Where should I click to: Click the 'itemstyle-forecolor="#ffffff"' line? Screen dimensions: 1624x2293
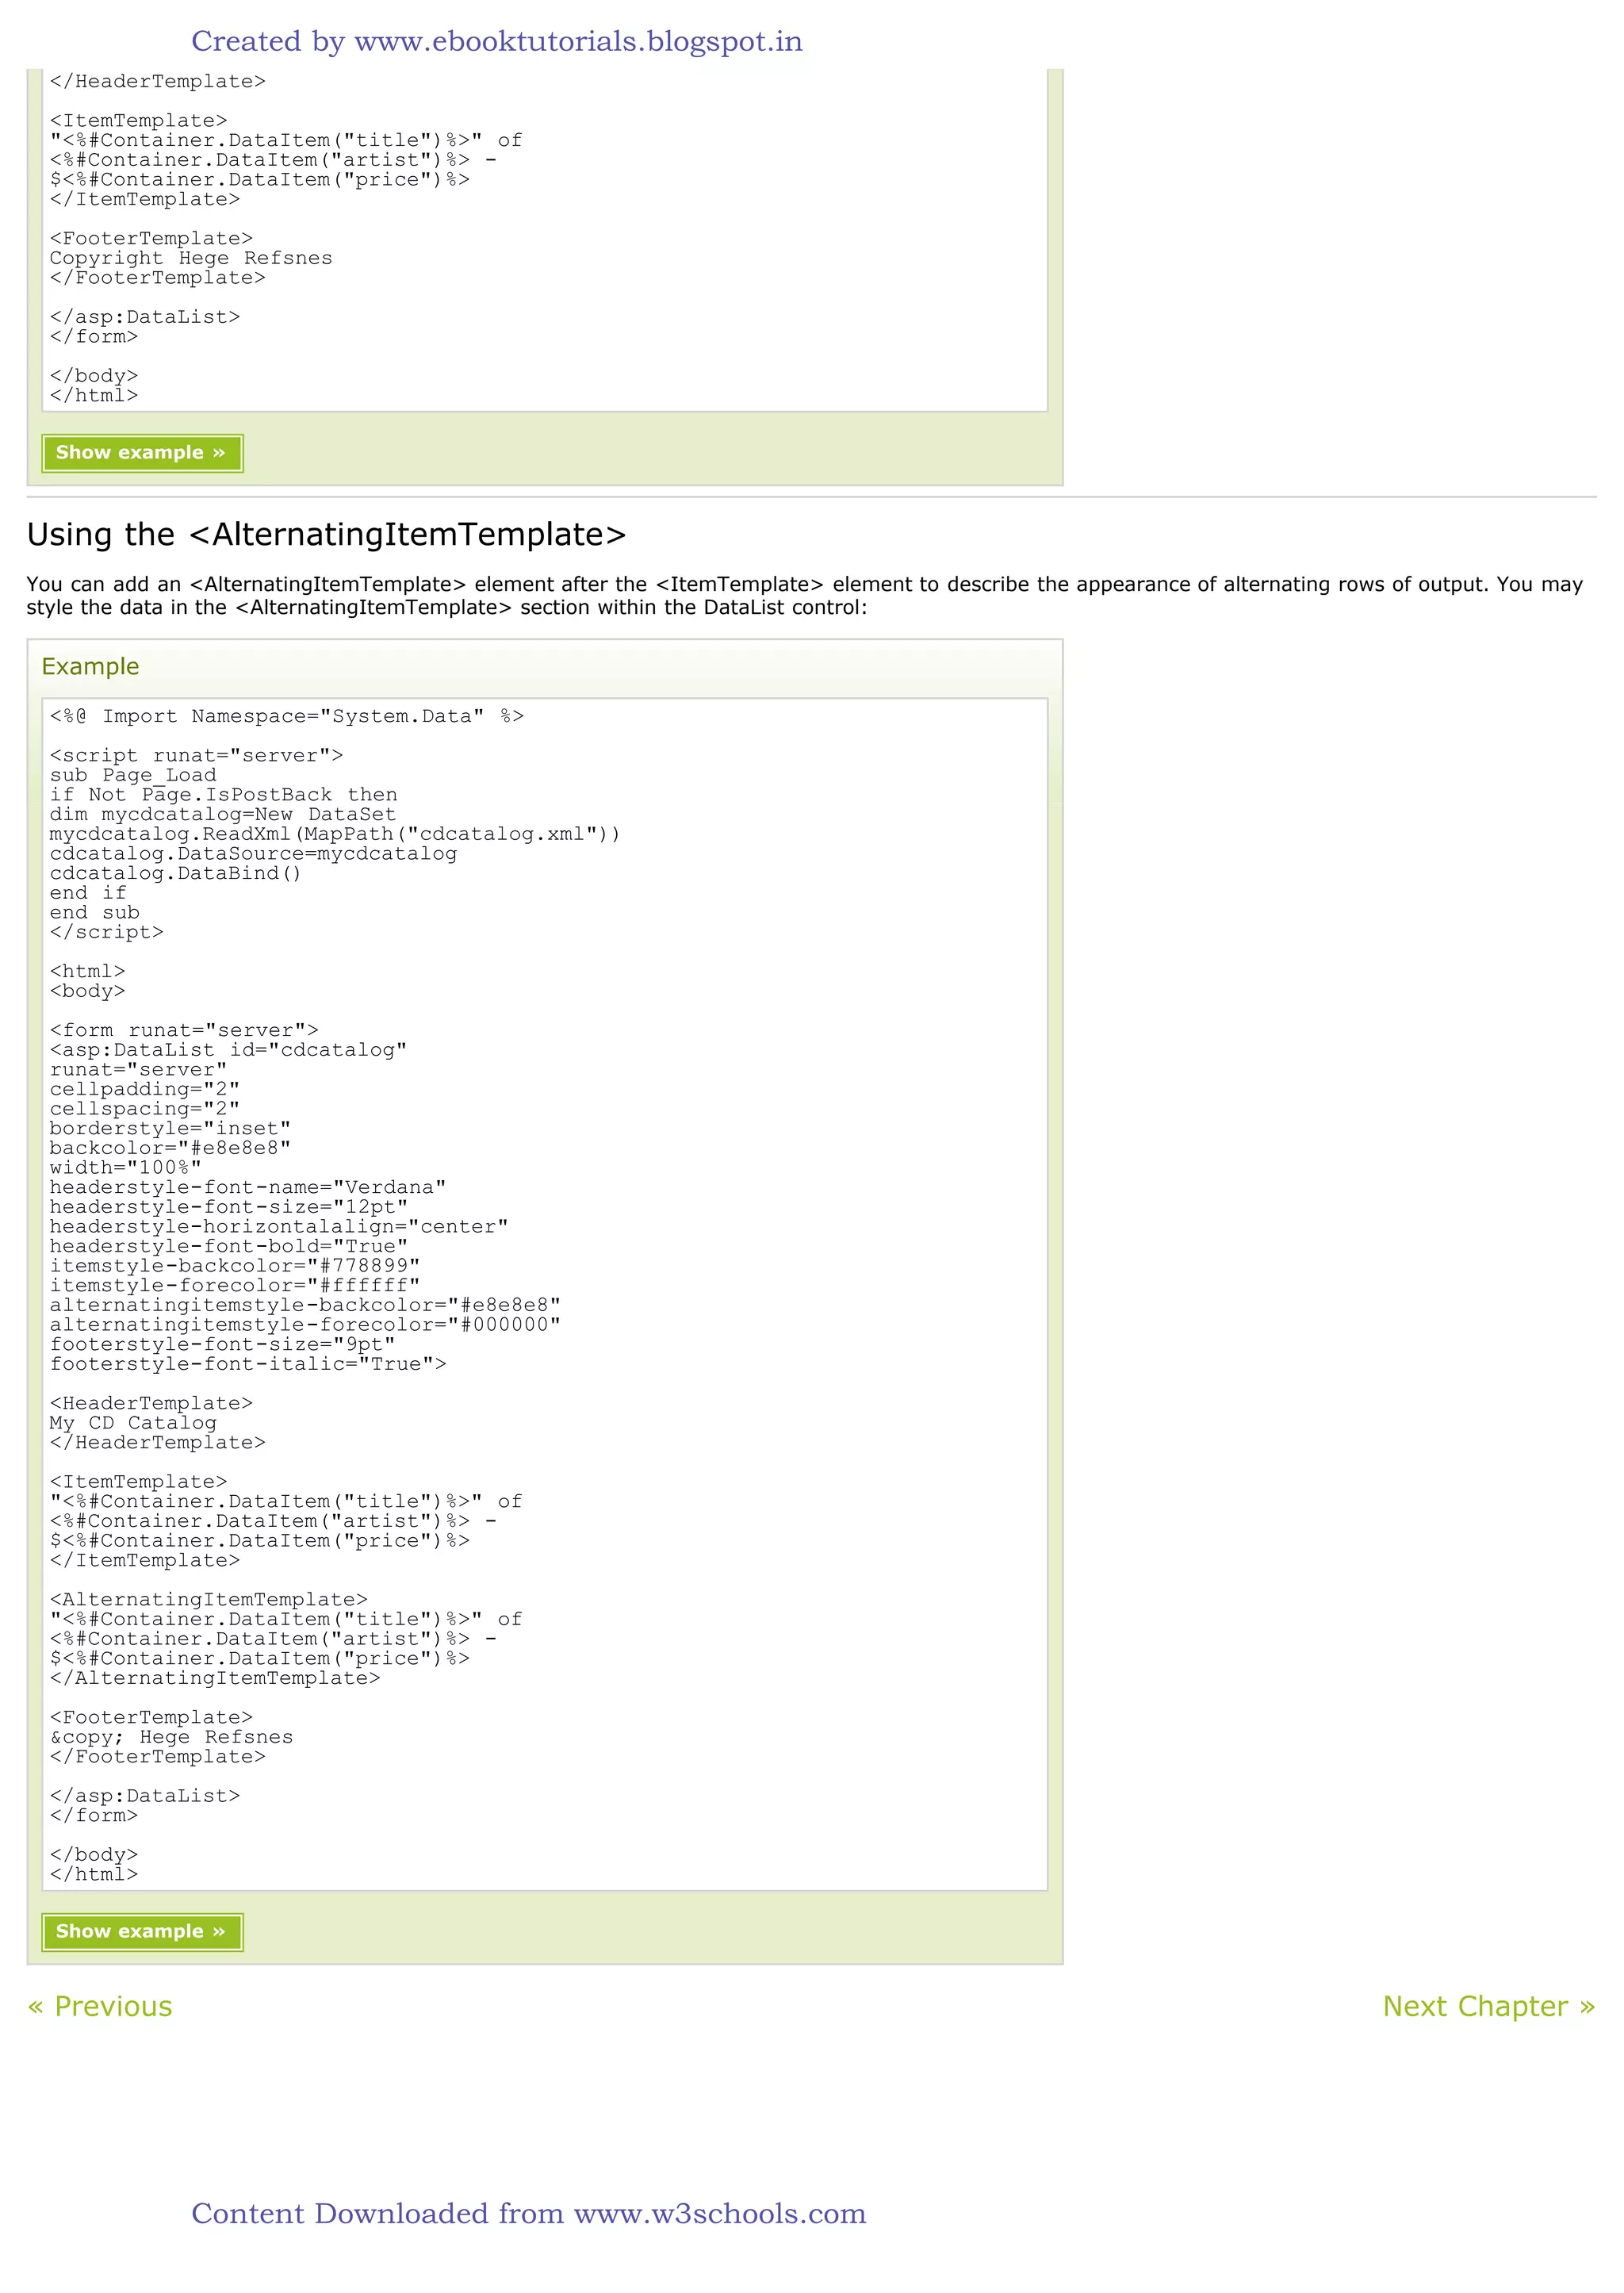[235, 1285]
